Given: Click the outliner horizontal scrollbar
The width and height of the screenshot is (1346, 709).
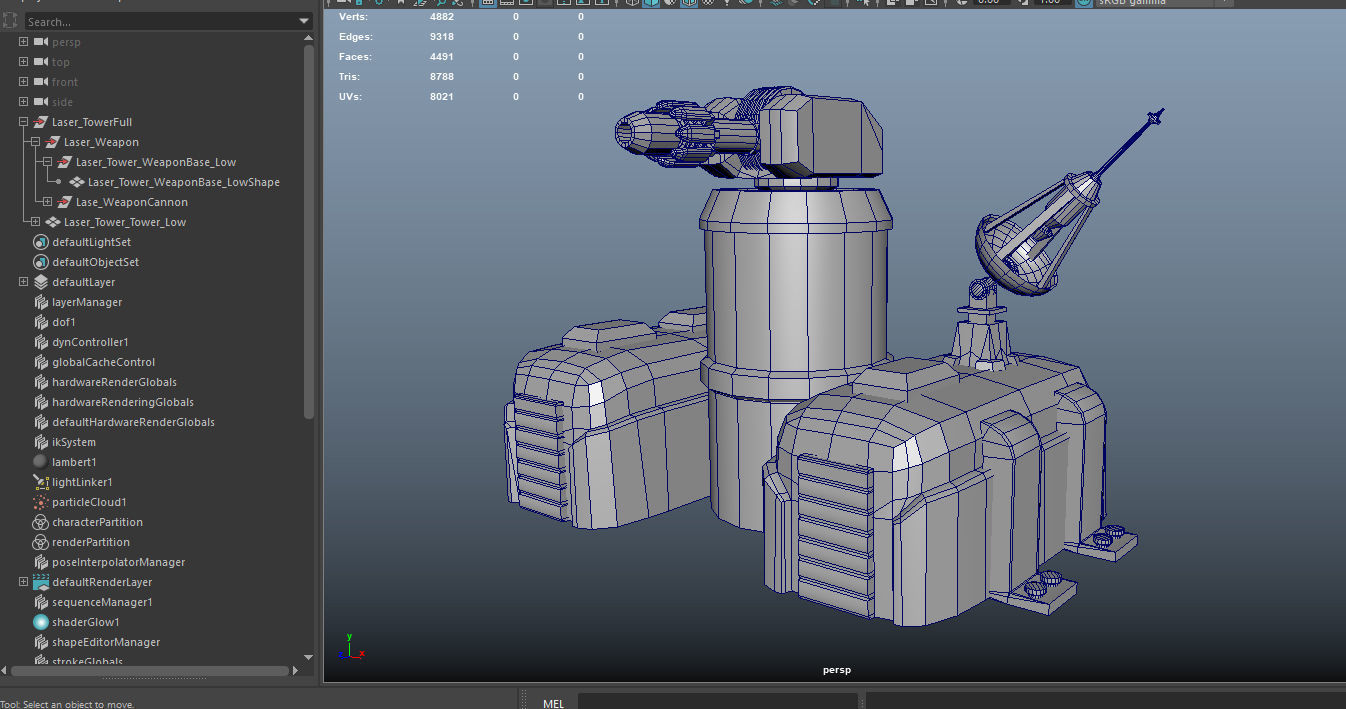Looking at the screenshot, I should click(150, 671).
